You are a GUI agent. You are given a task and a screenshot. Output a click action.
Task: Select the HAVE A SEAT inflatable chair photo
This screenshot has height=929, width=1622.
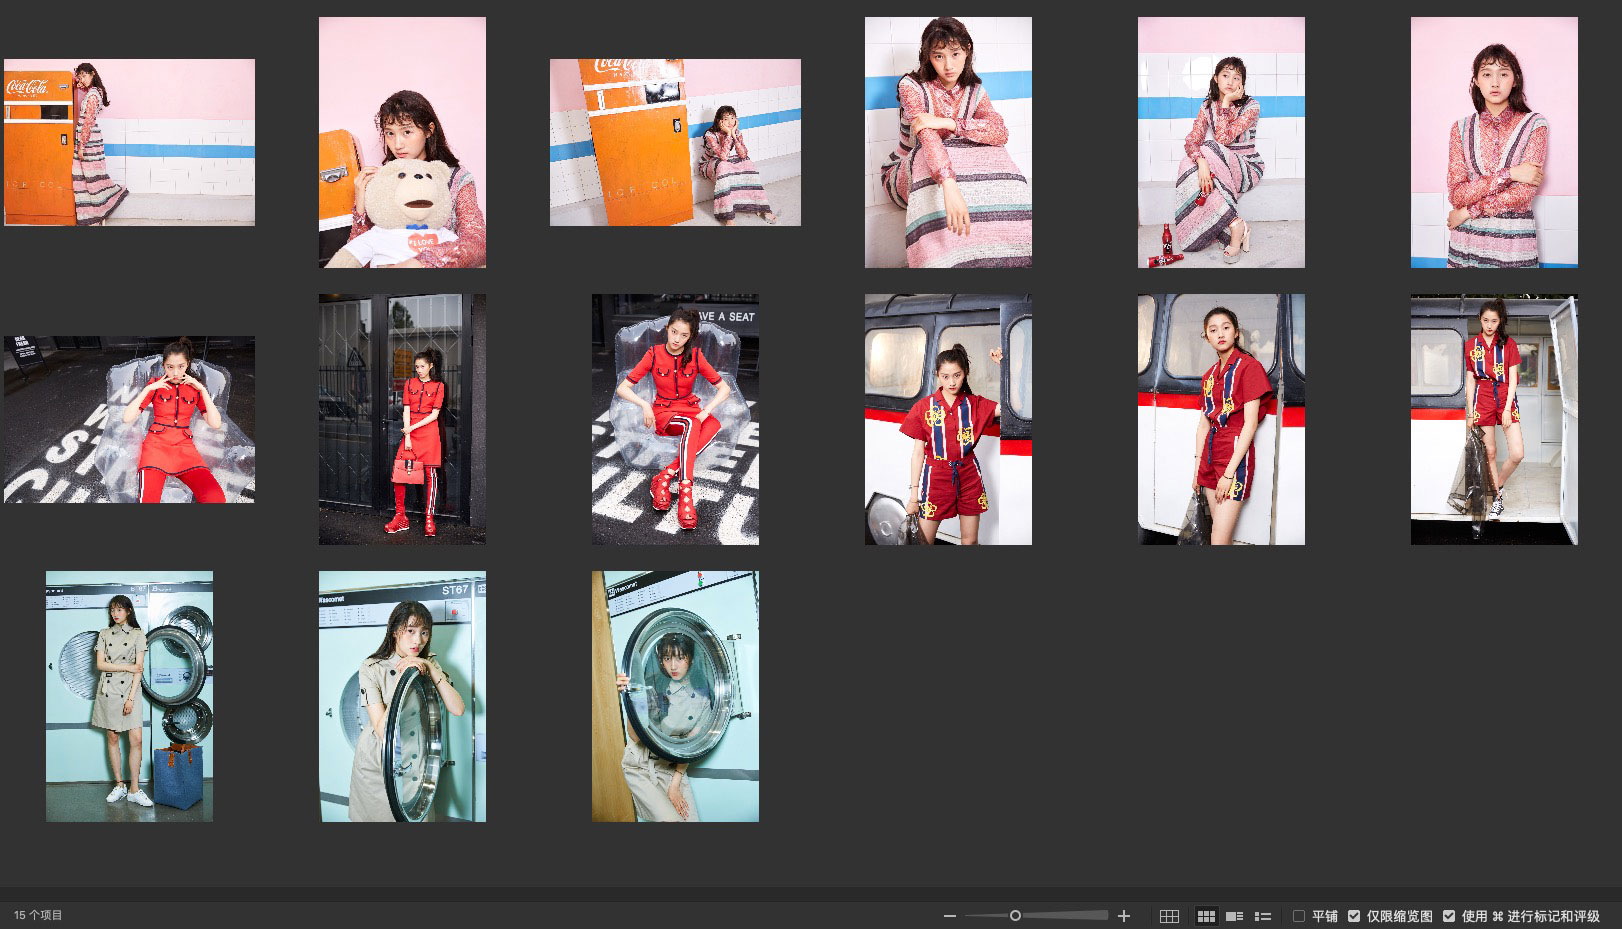675,419
